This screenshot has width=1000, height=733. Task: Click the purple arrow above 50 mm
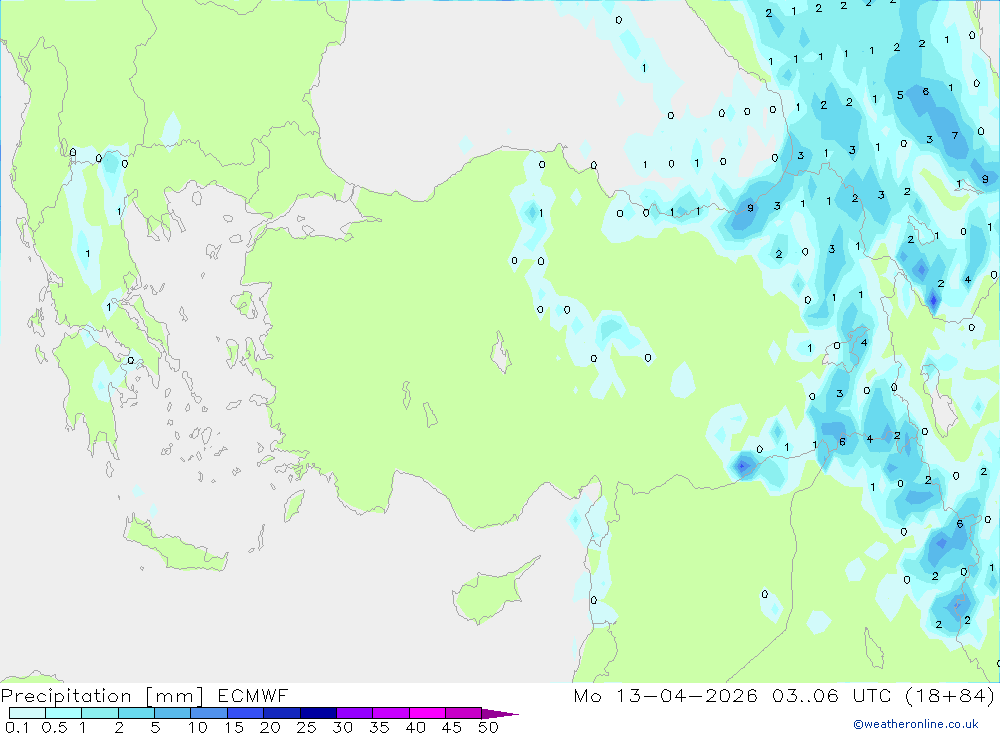click(x=499, y=714)
